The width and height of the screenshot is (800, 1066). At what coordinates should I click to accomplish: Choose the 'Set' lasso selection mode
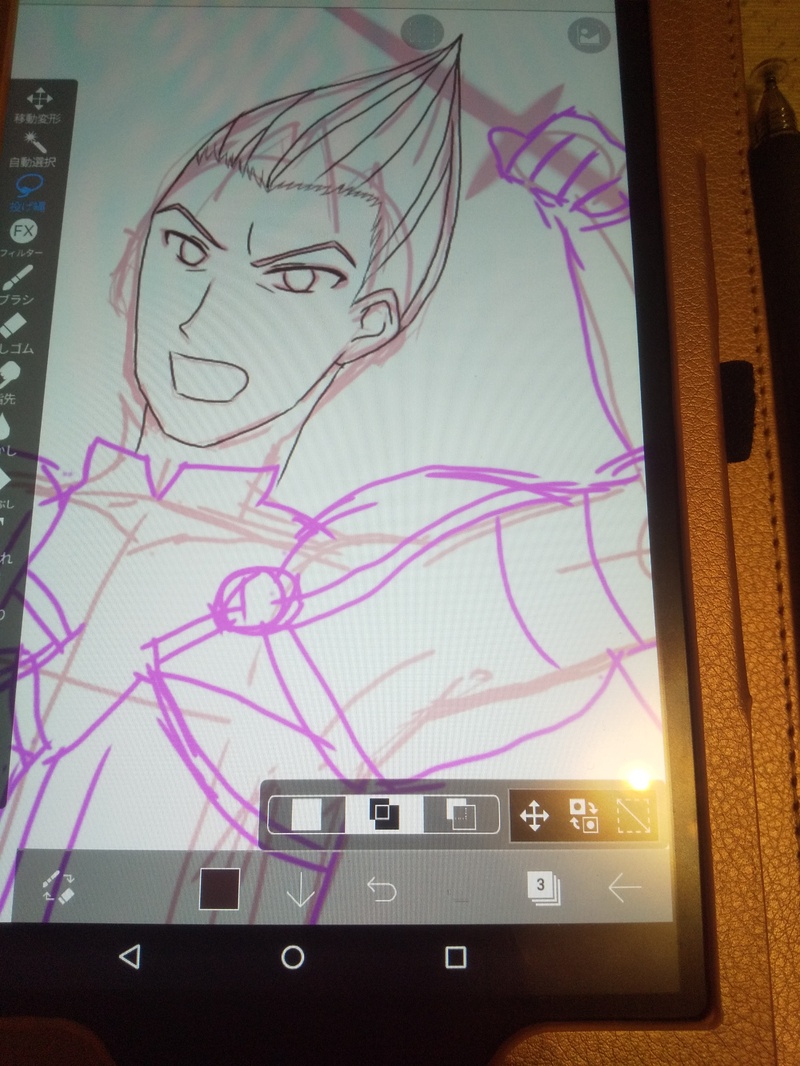tap(307, 814)
